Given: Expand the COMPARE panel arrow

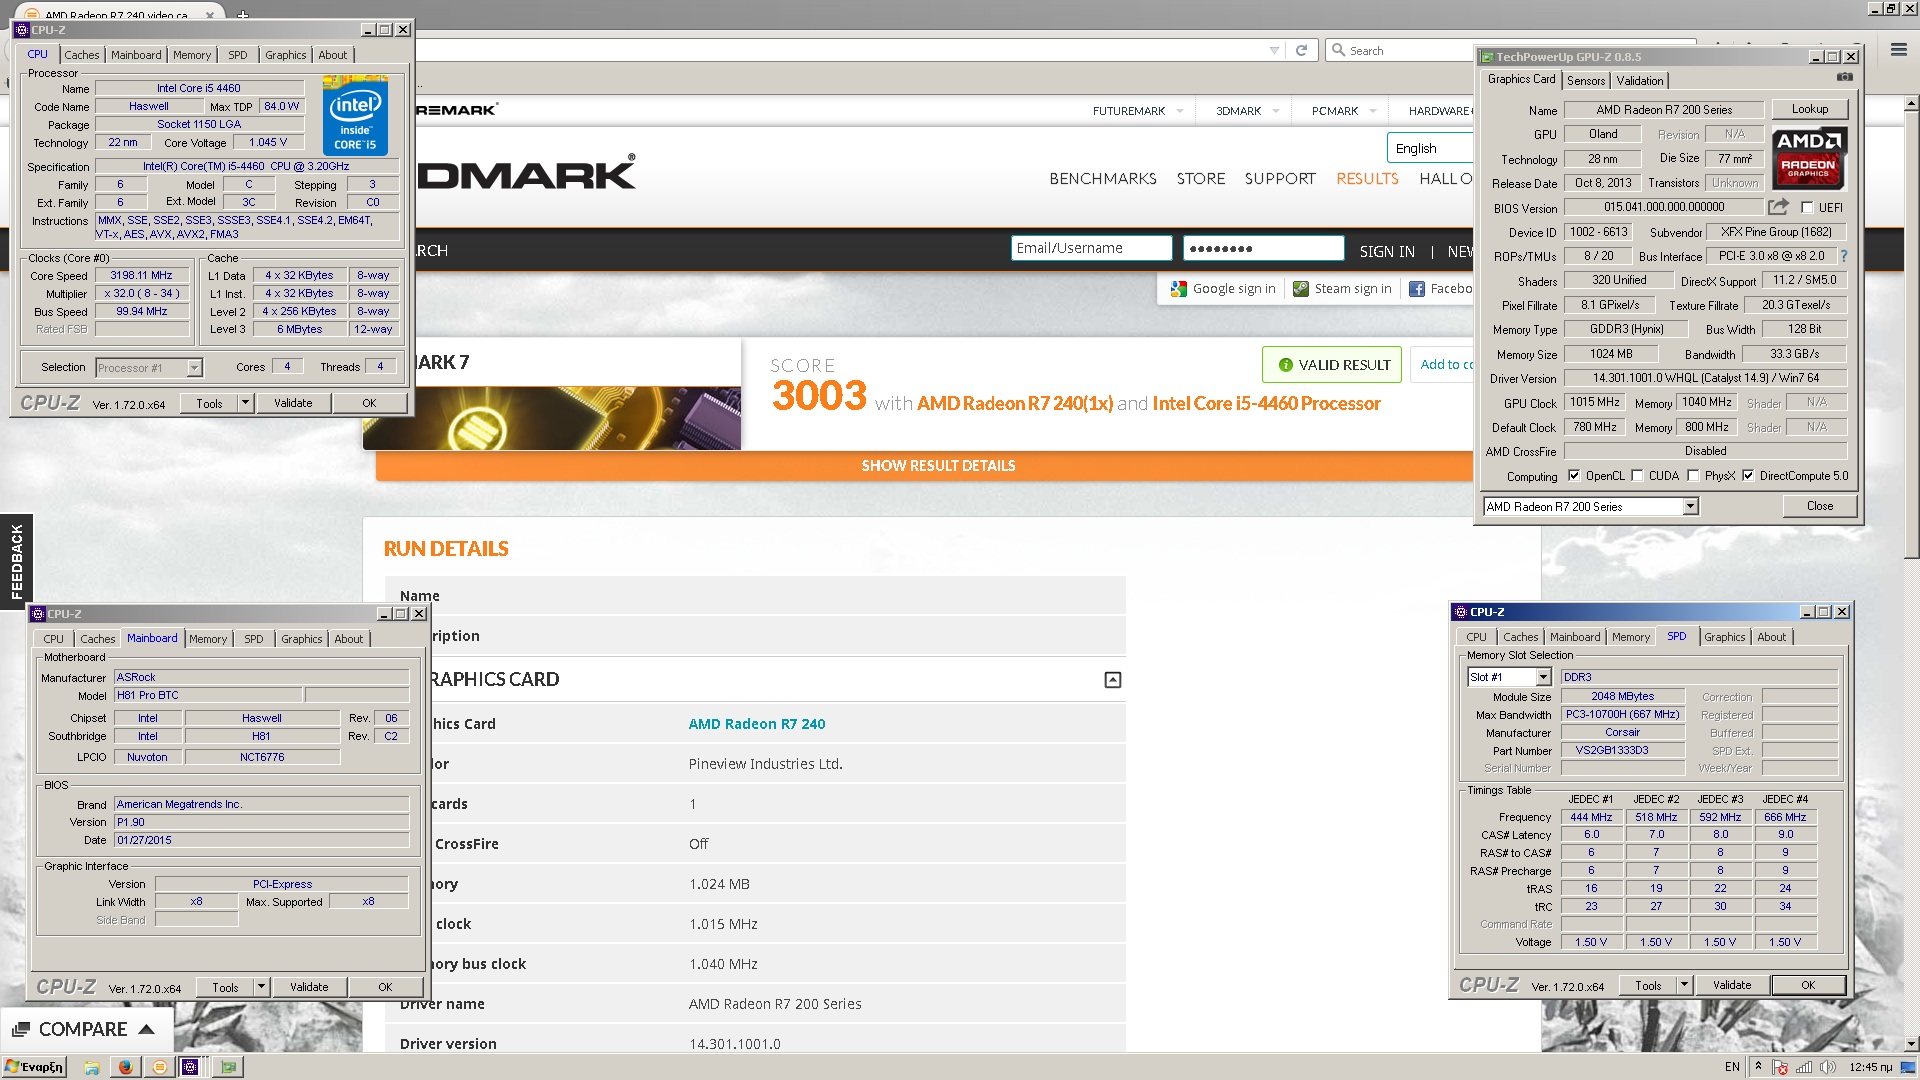Looking at the screenshot, I should [147, 1029].
